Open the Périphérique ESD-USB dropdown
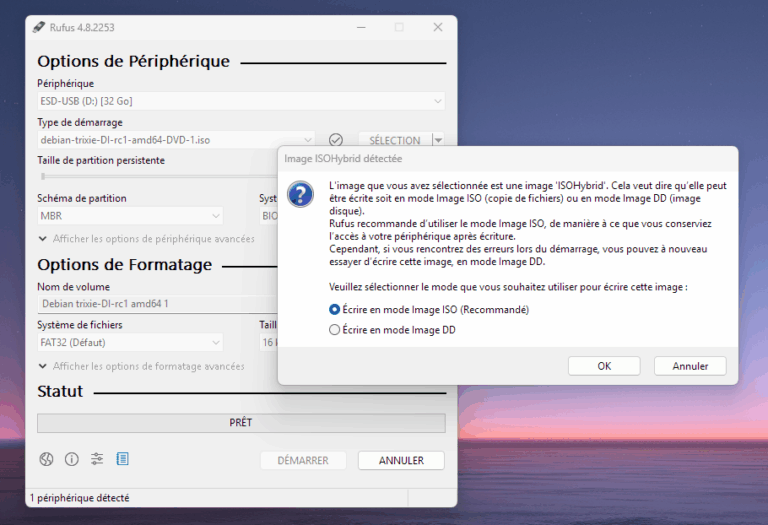The width and height of the screenshot is (768, 525). coord(241,101)
